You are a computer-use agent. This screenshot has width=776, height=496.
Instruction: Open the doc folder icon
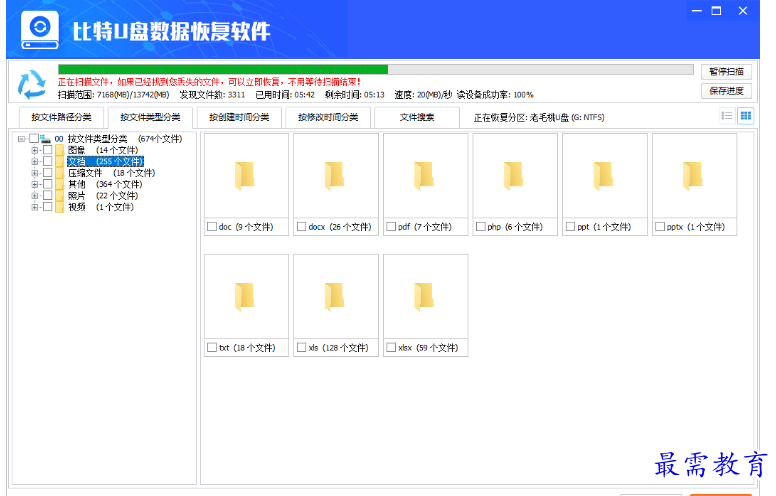(x=244, y=176)
